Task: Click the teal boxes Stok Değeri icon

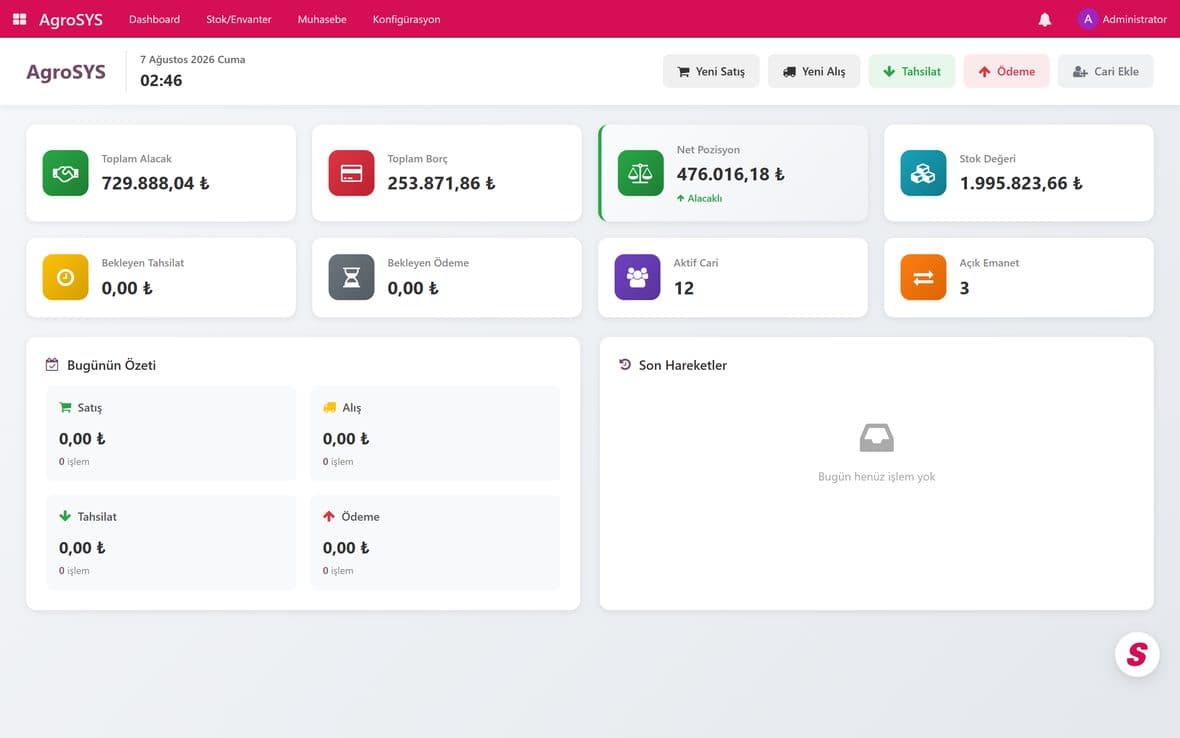Action: [x=923, y=173]
